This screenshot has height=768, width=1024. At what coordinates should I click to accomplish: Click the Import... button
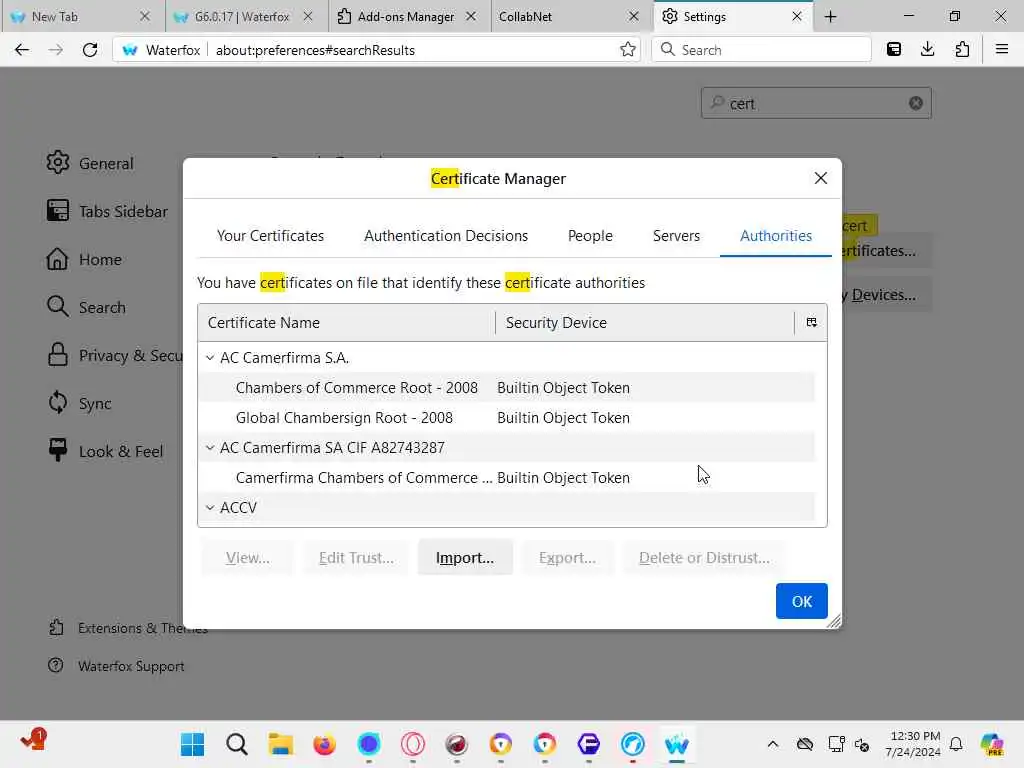[x=465, y=558]
